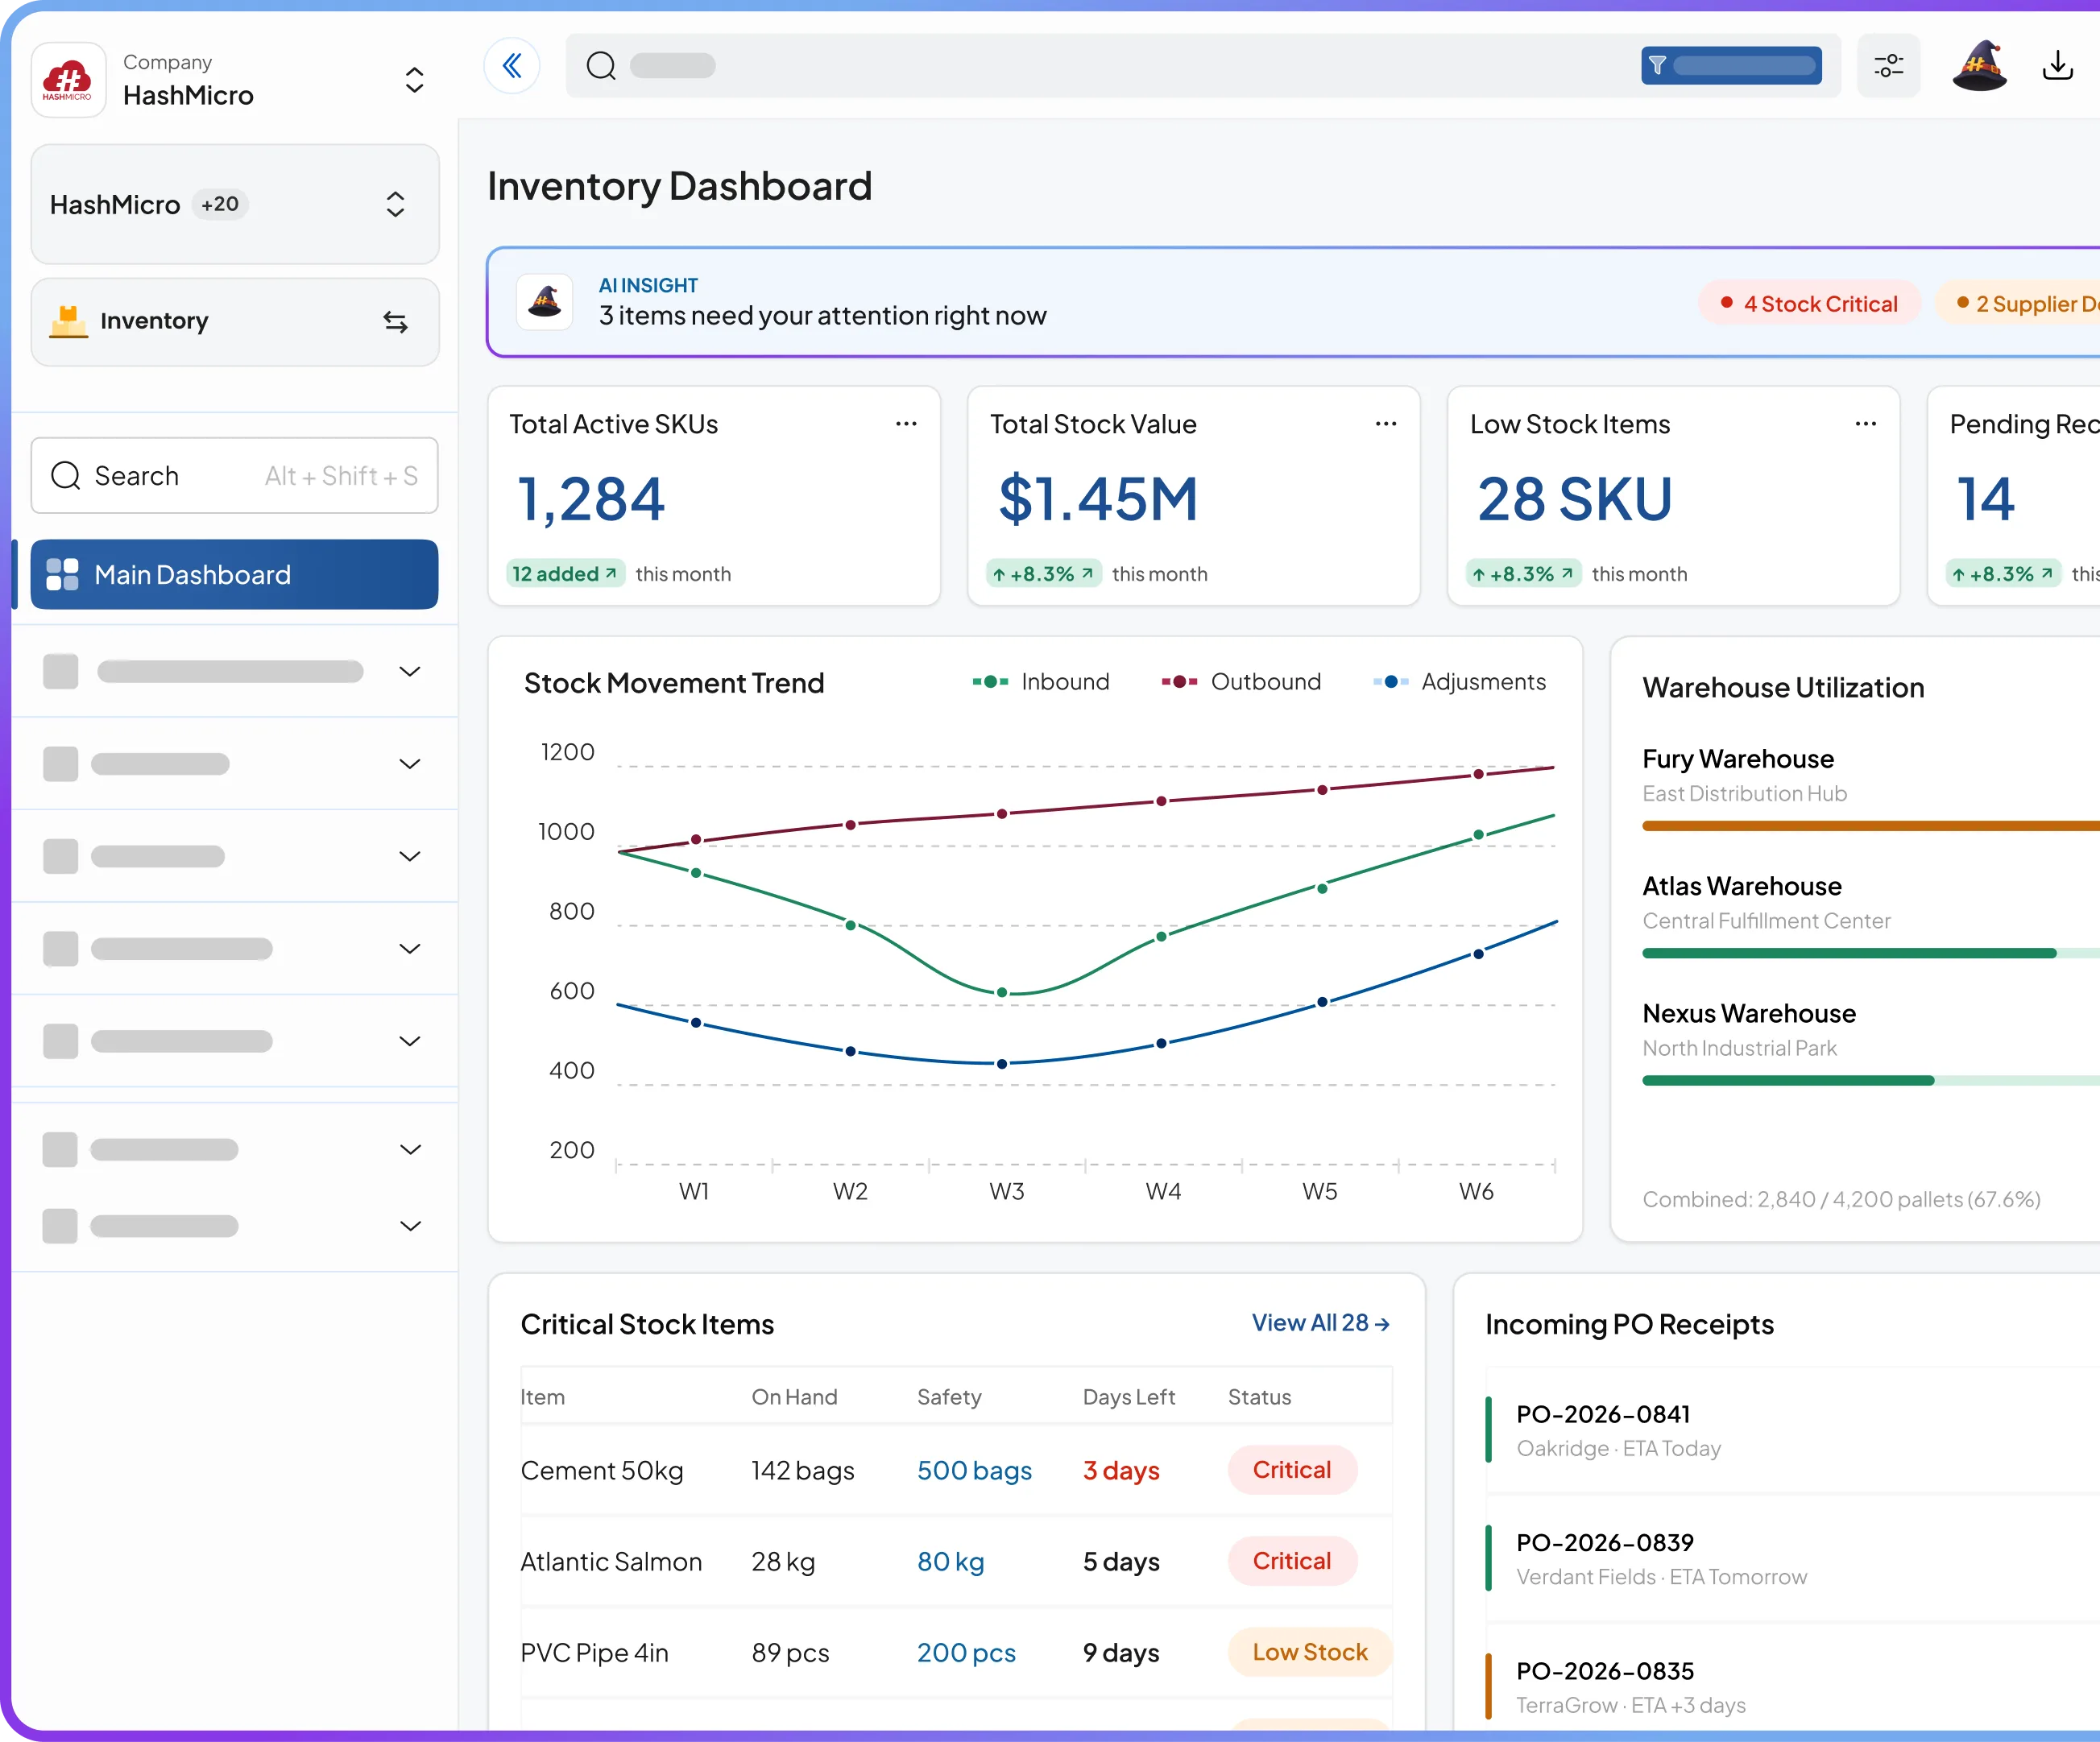Image resolution: width=2100 pixels, height=1742 pixels.
Task: Collapse the sidebar with double-chevron button
Action: pyautogui.click(x=512, y=66)
